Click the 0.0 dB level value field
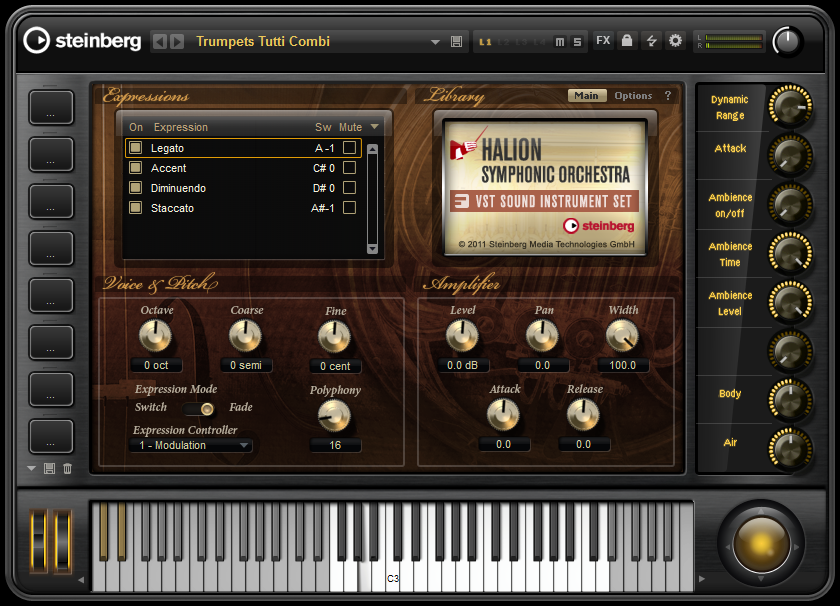840x606 pixels. point(462,365)
